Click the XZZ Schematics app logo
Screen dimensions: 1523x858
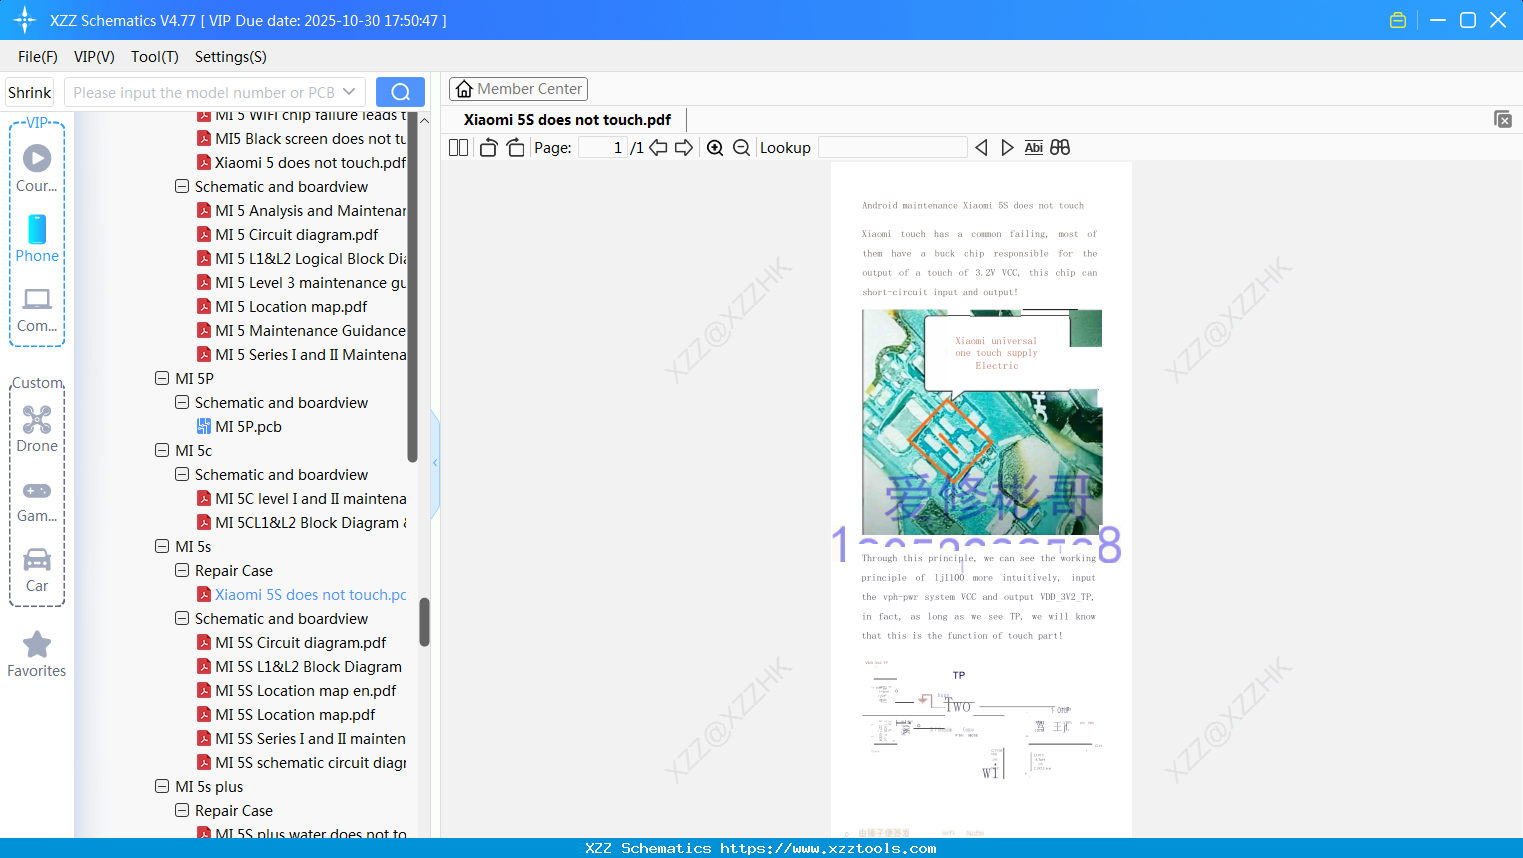pyautogui.click(x=25, y=20)
